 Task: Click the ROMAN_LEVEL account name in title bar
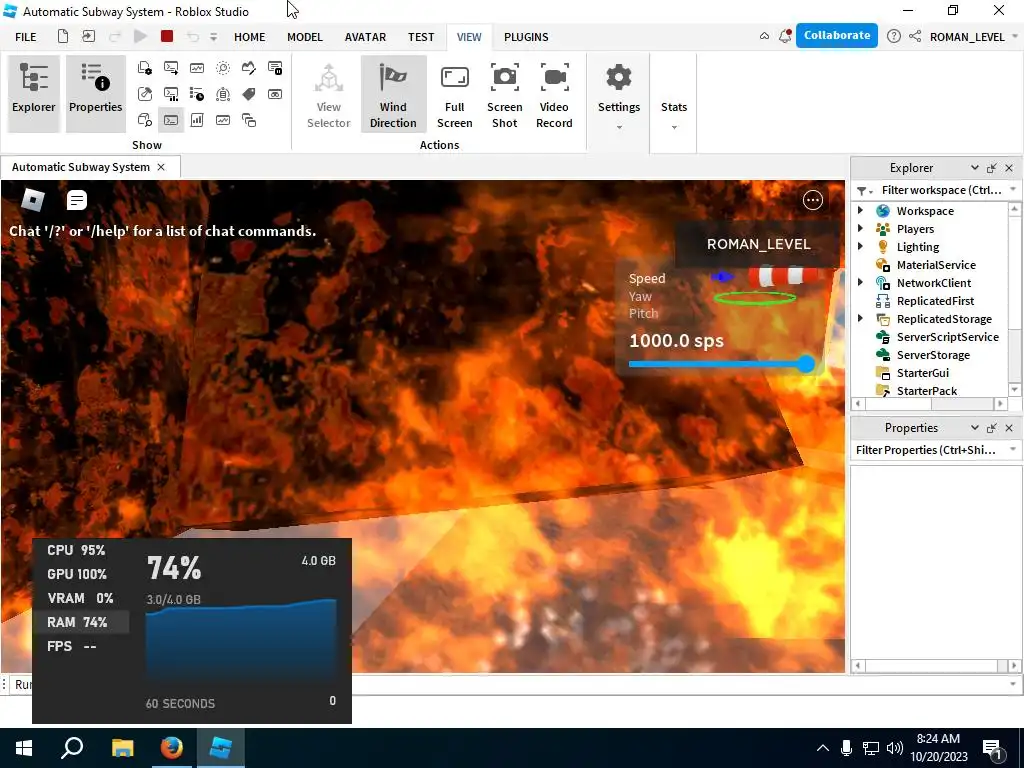(x=967, y=37)
